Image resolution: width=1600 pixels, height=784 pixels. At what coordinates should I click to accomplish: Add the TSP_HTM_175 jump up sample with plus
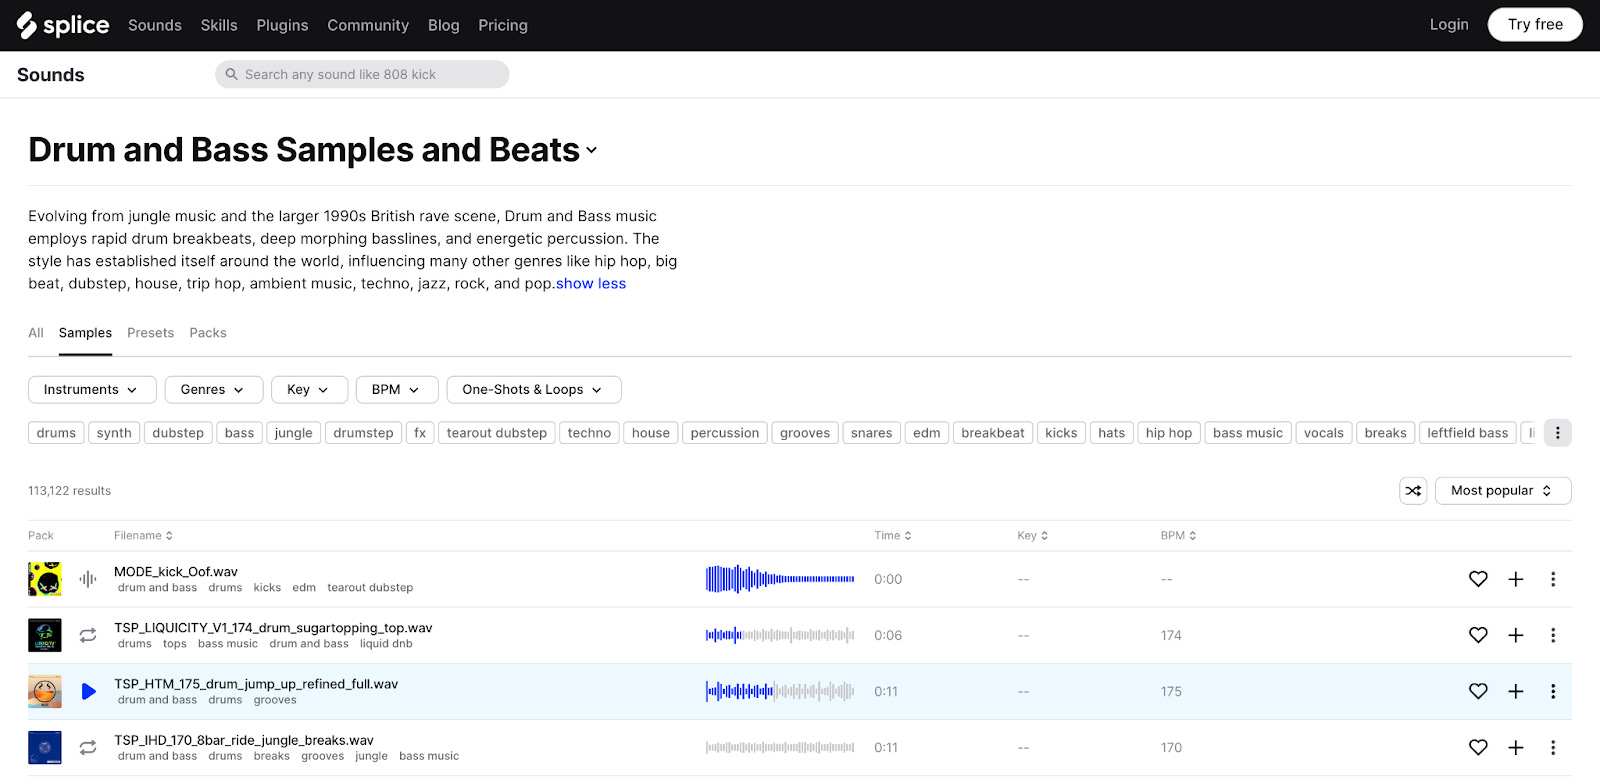(1516, 691)
